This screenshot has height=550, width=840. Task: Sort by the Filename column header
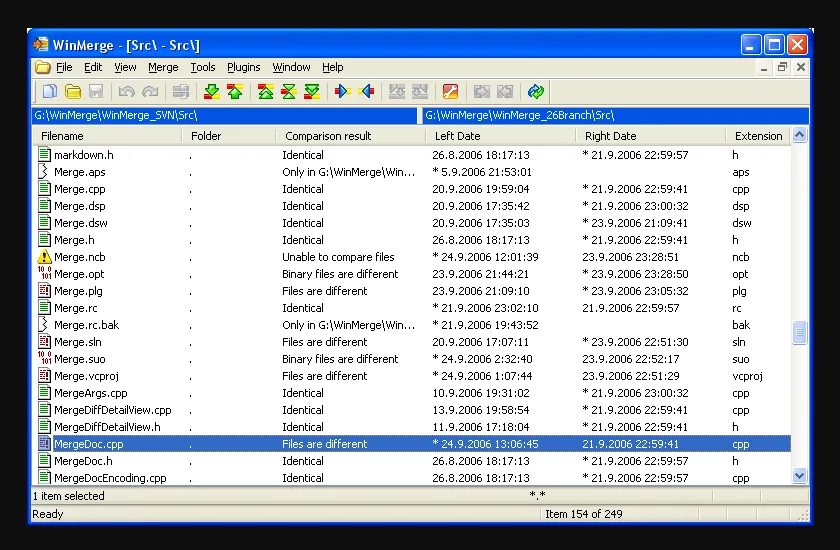[x=107, y=136]
